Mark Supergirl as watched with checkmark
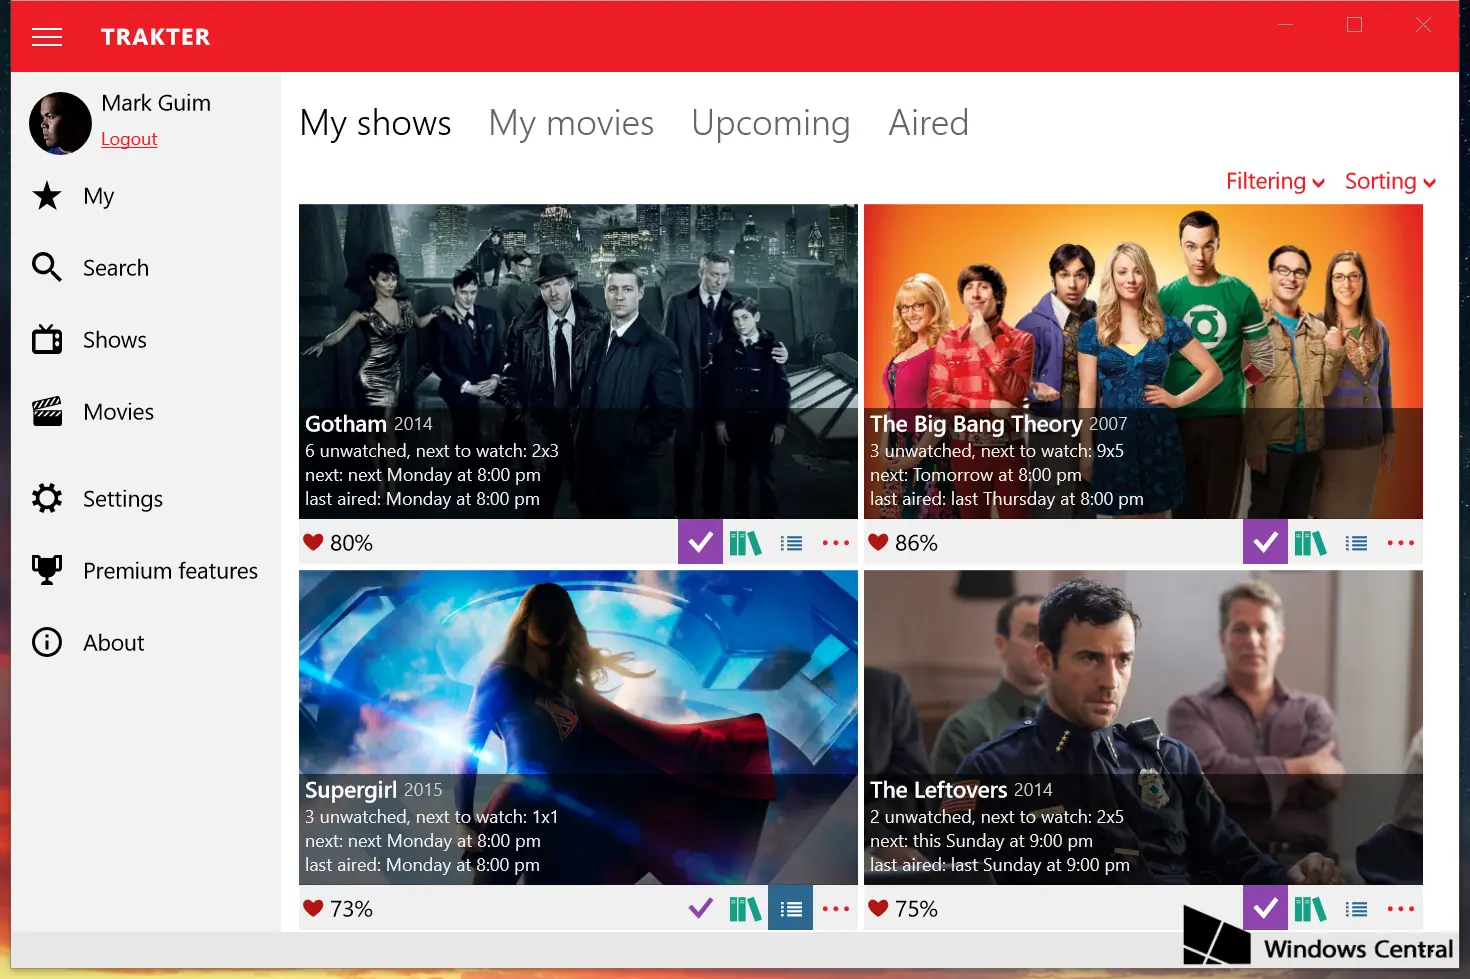This screenshot has height=979, width=1470. click(700, 908)
